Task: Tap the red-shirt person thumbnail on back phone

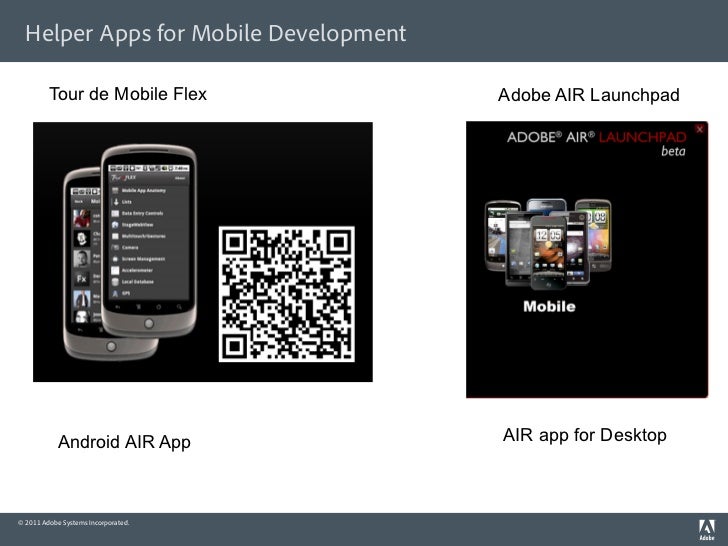Action: coord(82,218)
